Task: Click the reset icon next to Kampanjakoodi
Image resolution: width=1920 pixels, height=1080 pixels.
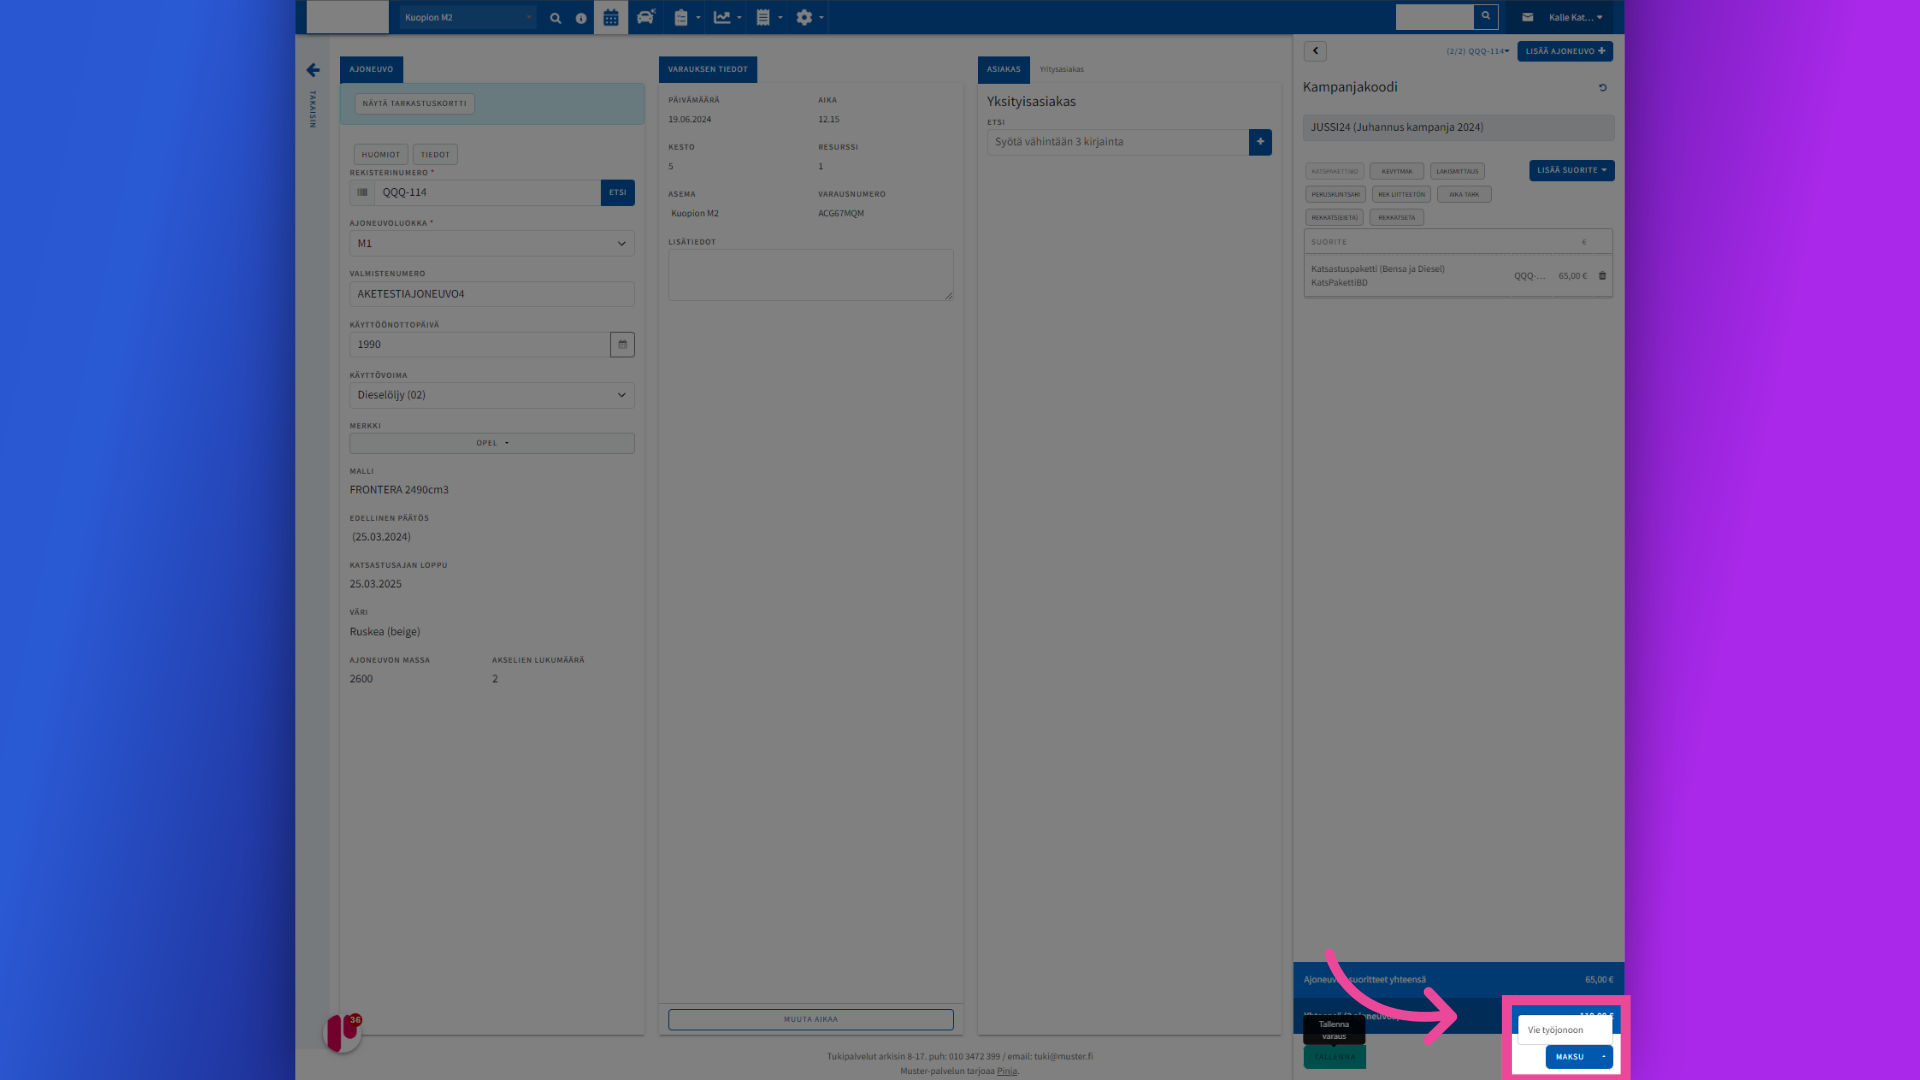Action: [x=1602, y=88]
